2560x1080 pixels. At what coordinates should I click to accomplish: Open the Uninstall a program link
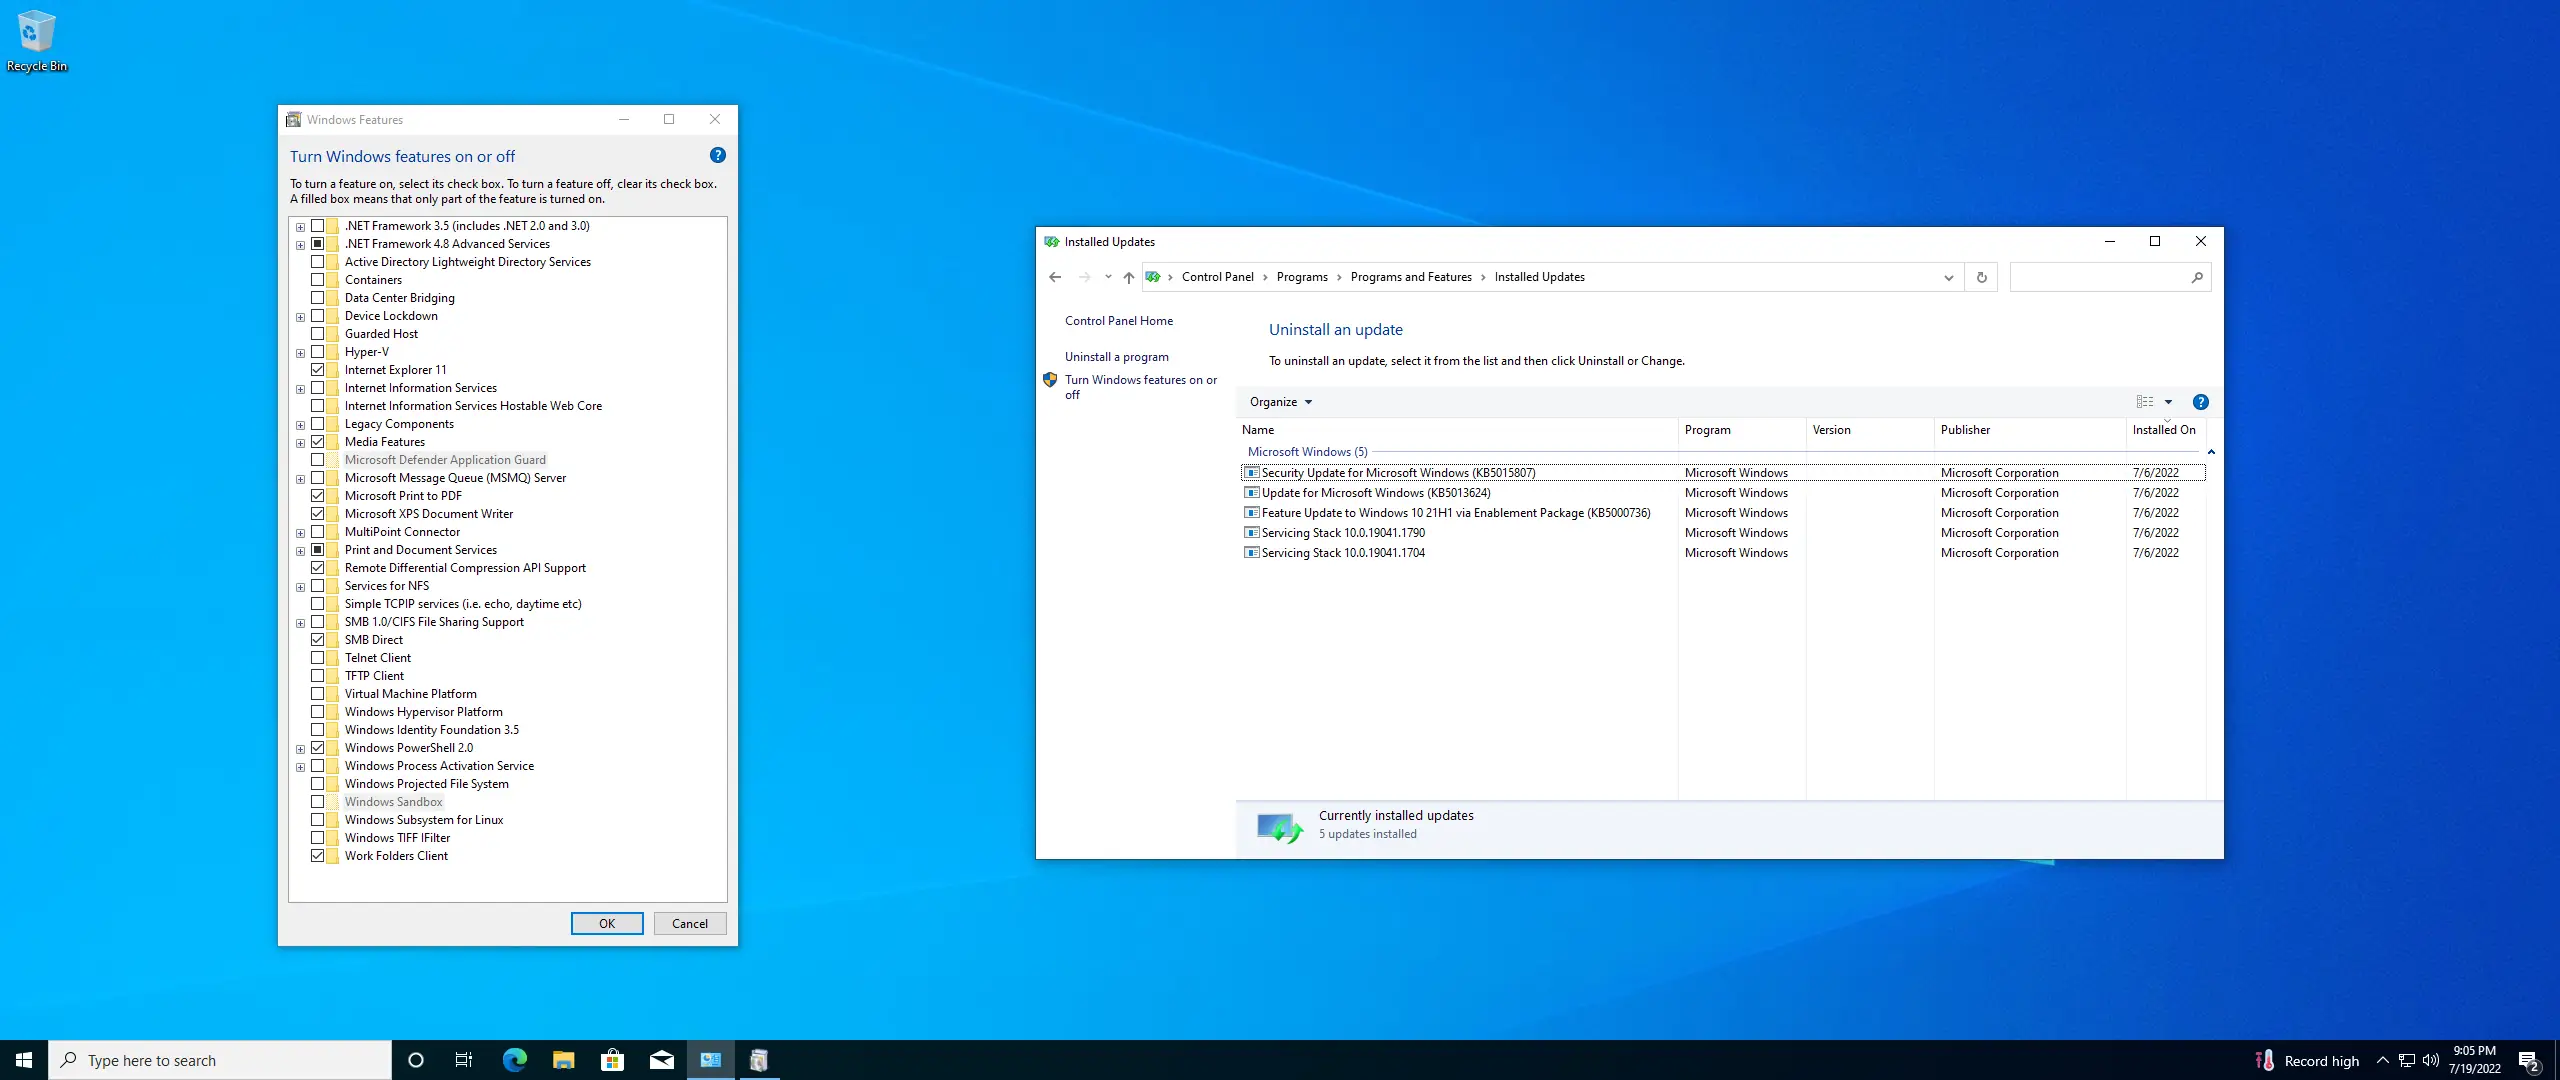point(1116,357)
